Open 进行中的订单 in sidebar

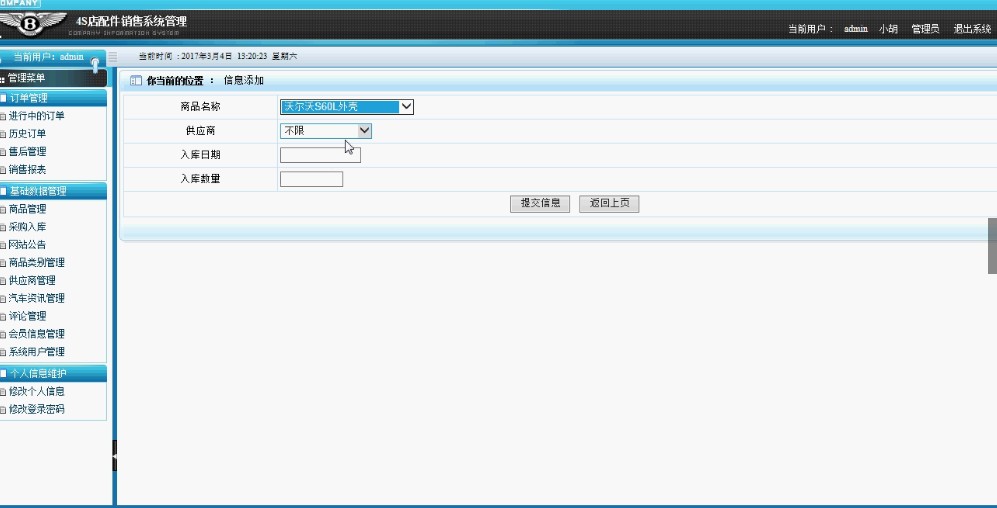[36, 116]
